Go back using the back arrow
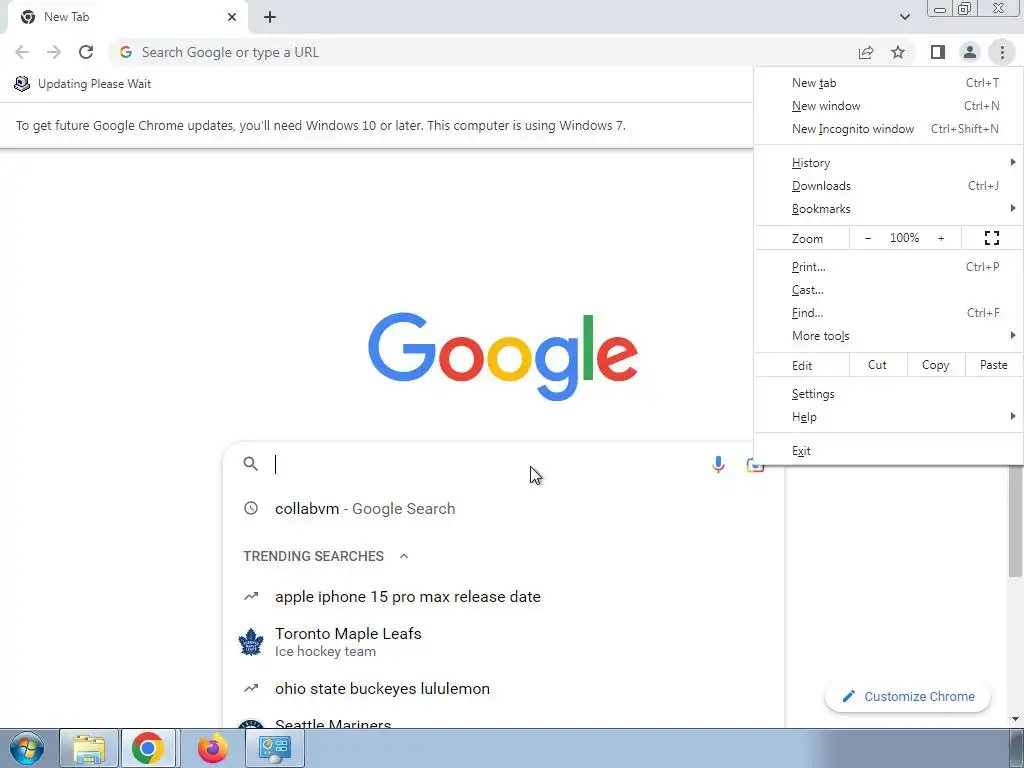Screen dimensions: 1024x768 tap(22, 52)
